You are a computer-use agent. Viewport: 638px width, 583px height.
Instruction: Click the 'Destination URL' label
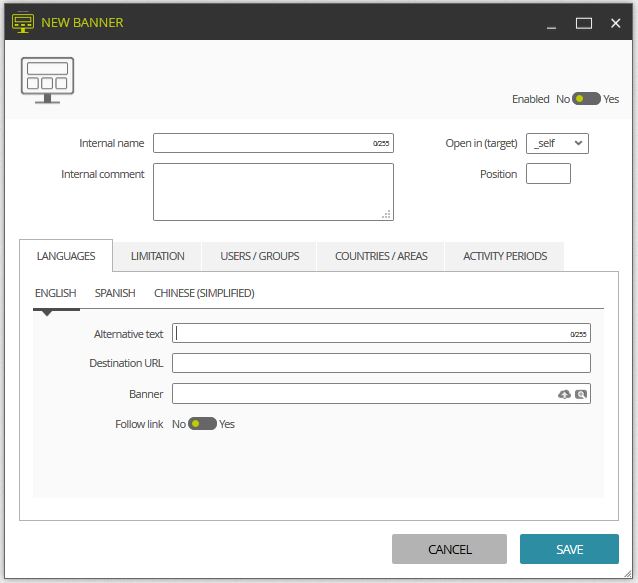pyautogui.click(x=126, y=363)
